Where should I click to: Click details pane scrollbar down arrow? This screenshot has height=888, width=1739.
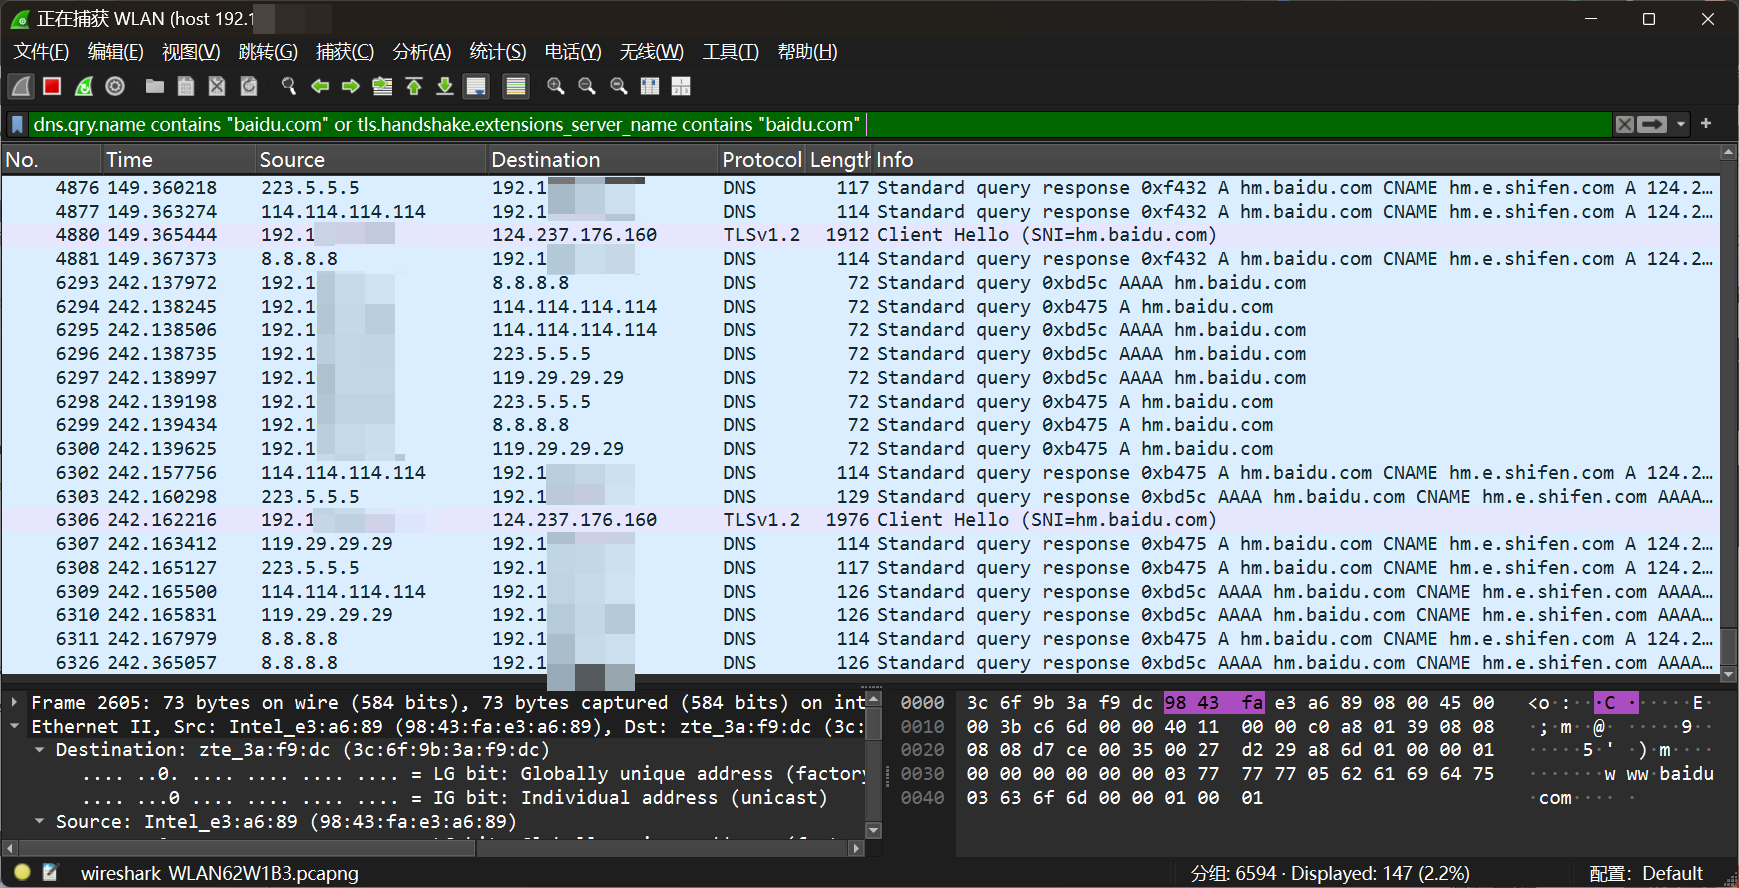tap(873, 830)
